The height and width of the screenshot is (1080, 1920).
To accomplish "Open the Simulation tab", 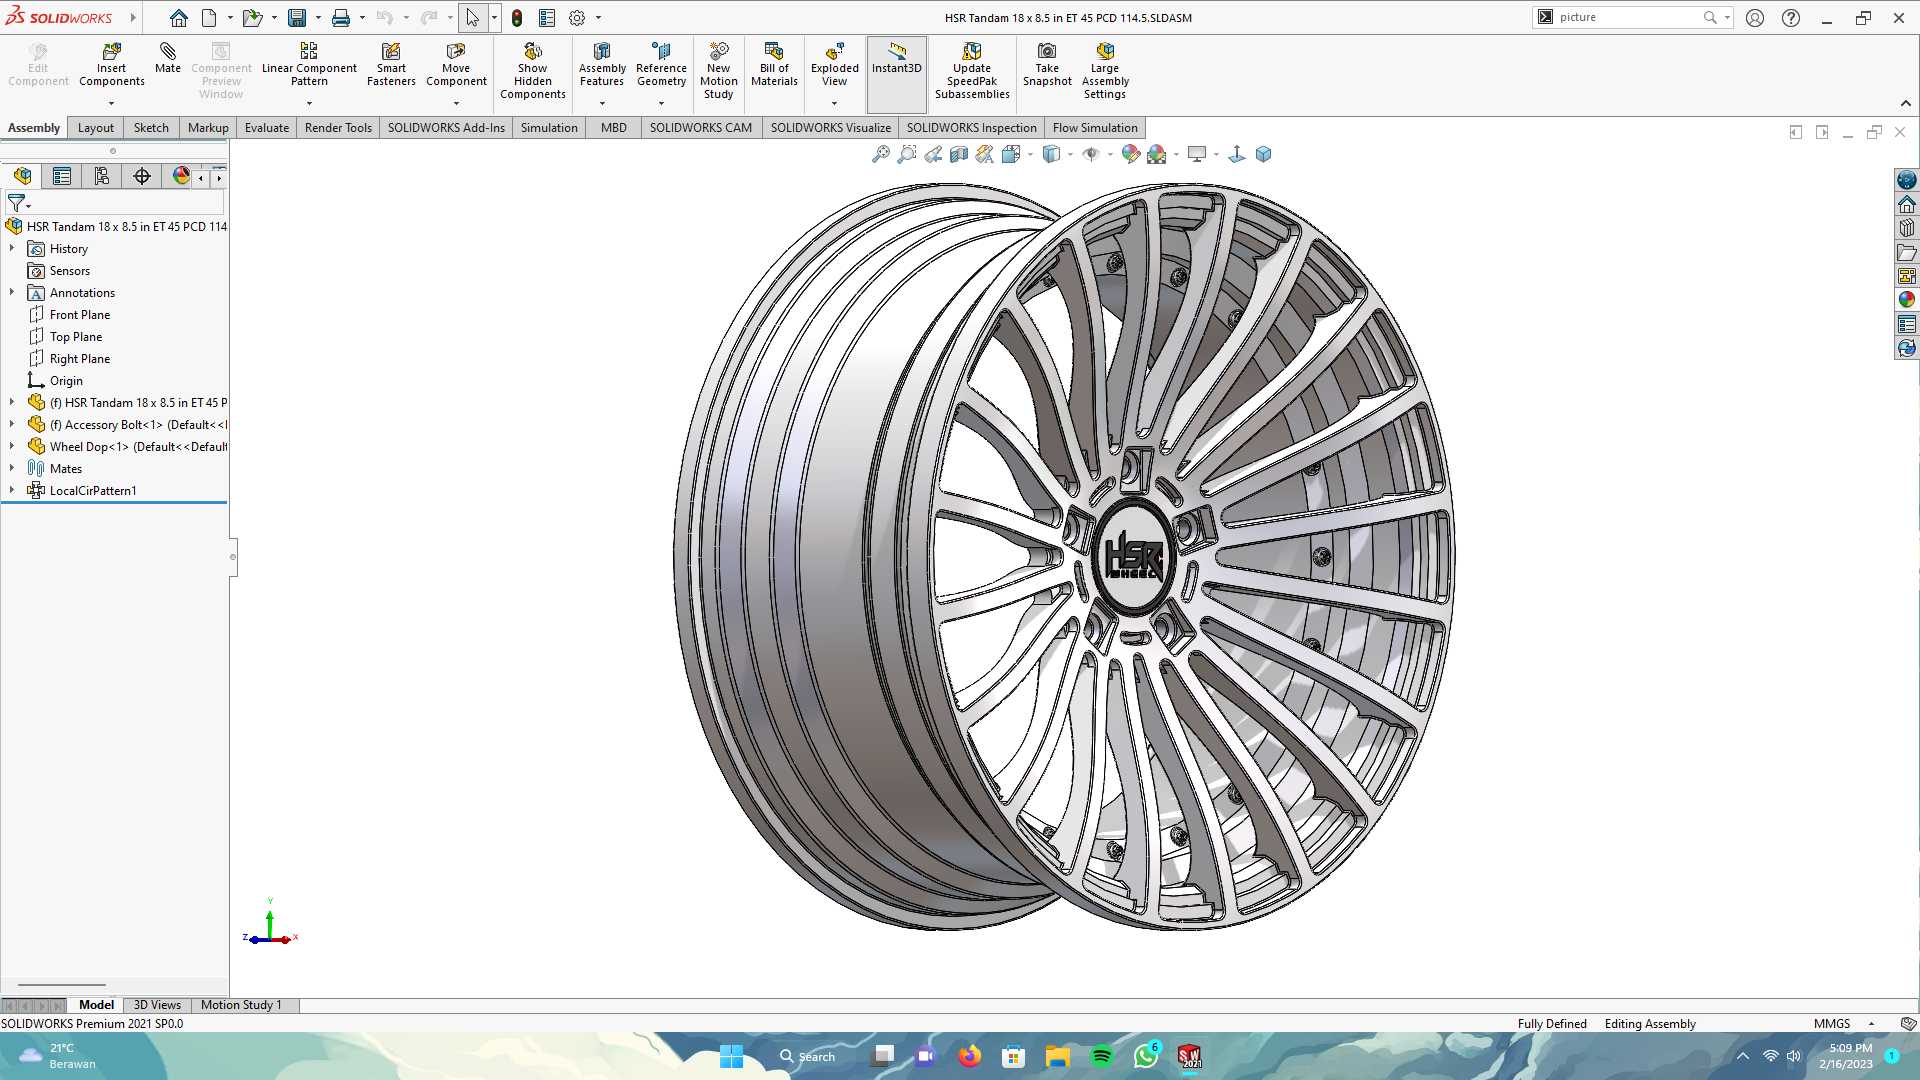I will (x=549, y=128).
